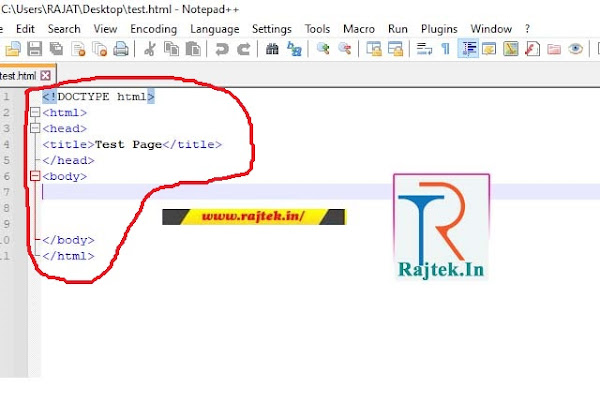600x403 pixels.
Task: Print the document using the printer icon
Action: click(121, 49)
